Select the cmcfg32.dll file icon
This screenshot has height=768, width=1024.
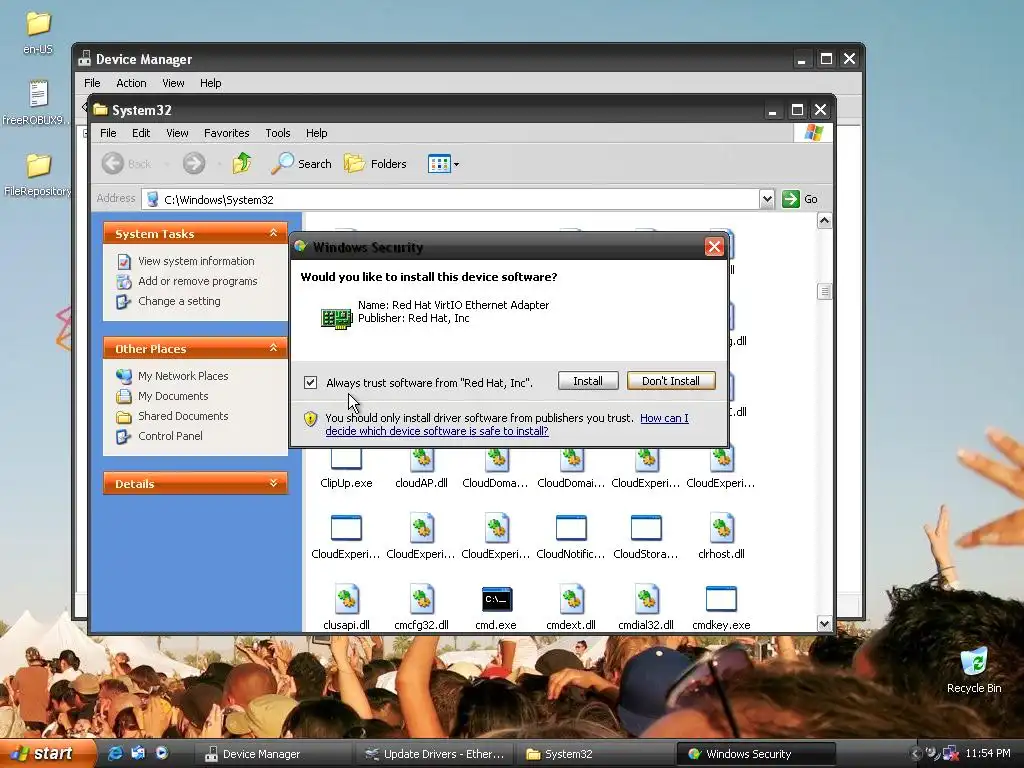coord(421,600)
